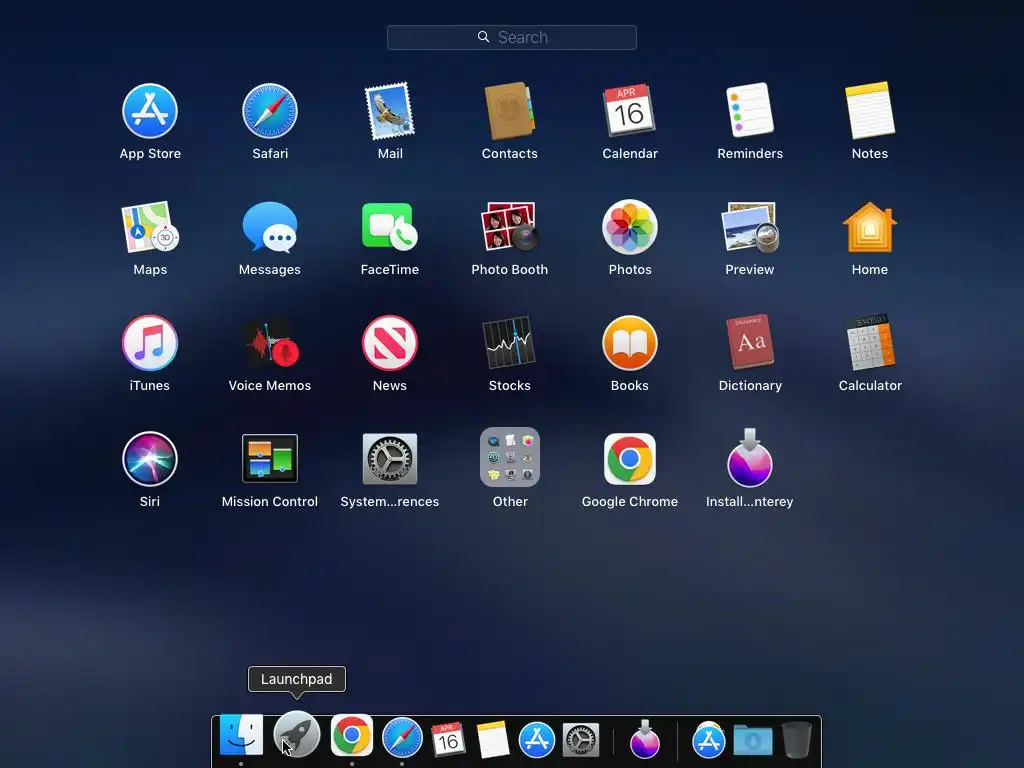
Task: Open Finder in the Dock
Action: [x=241, y=735]
